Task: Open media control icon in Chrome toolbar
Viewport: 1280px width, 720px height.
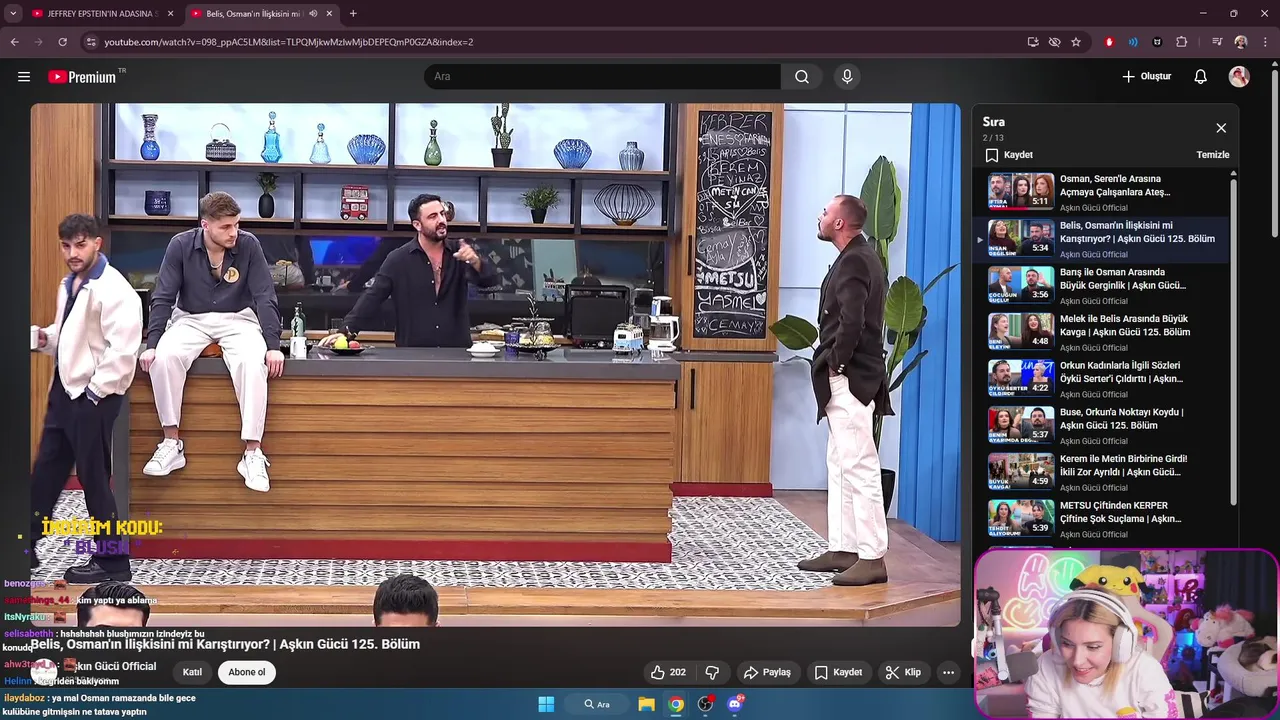Action: (x=1217, y=42)
